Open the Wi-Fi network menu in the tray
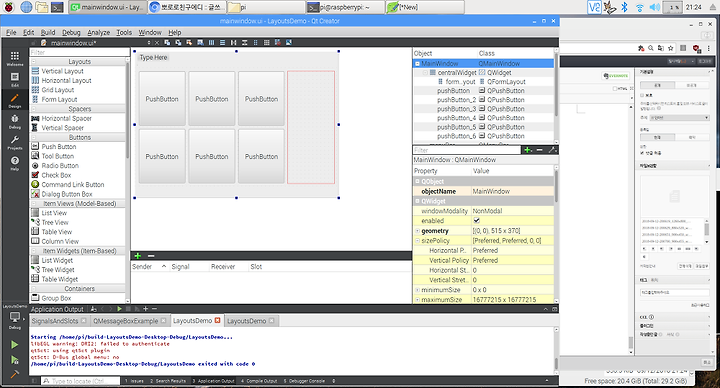 click(x=639, y=7)
